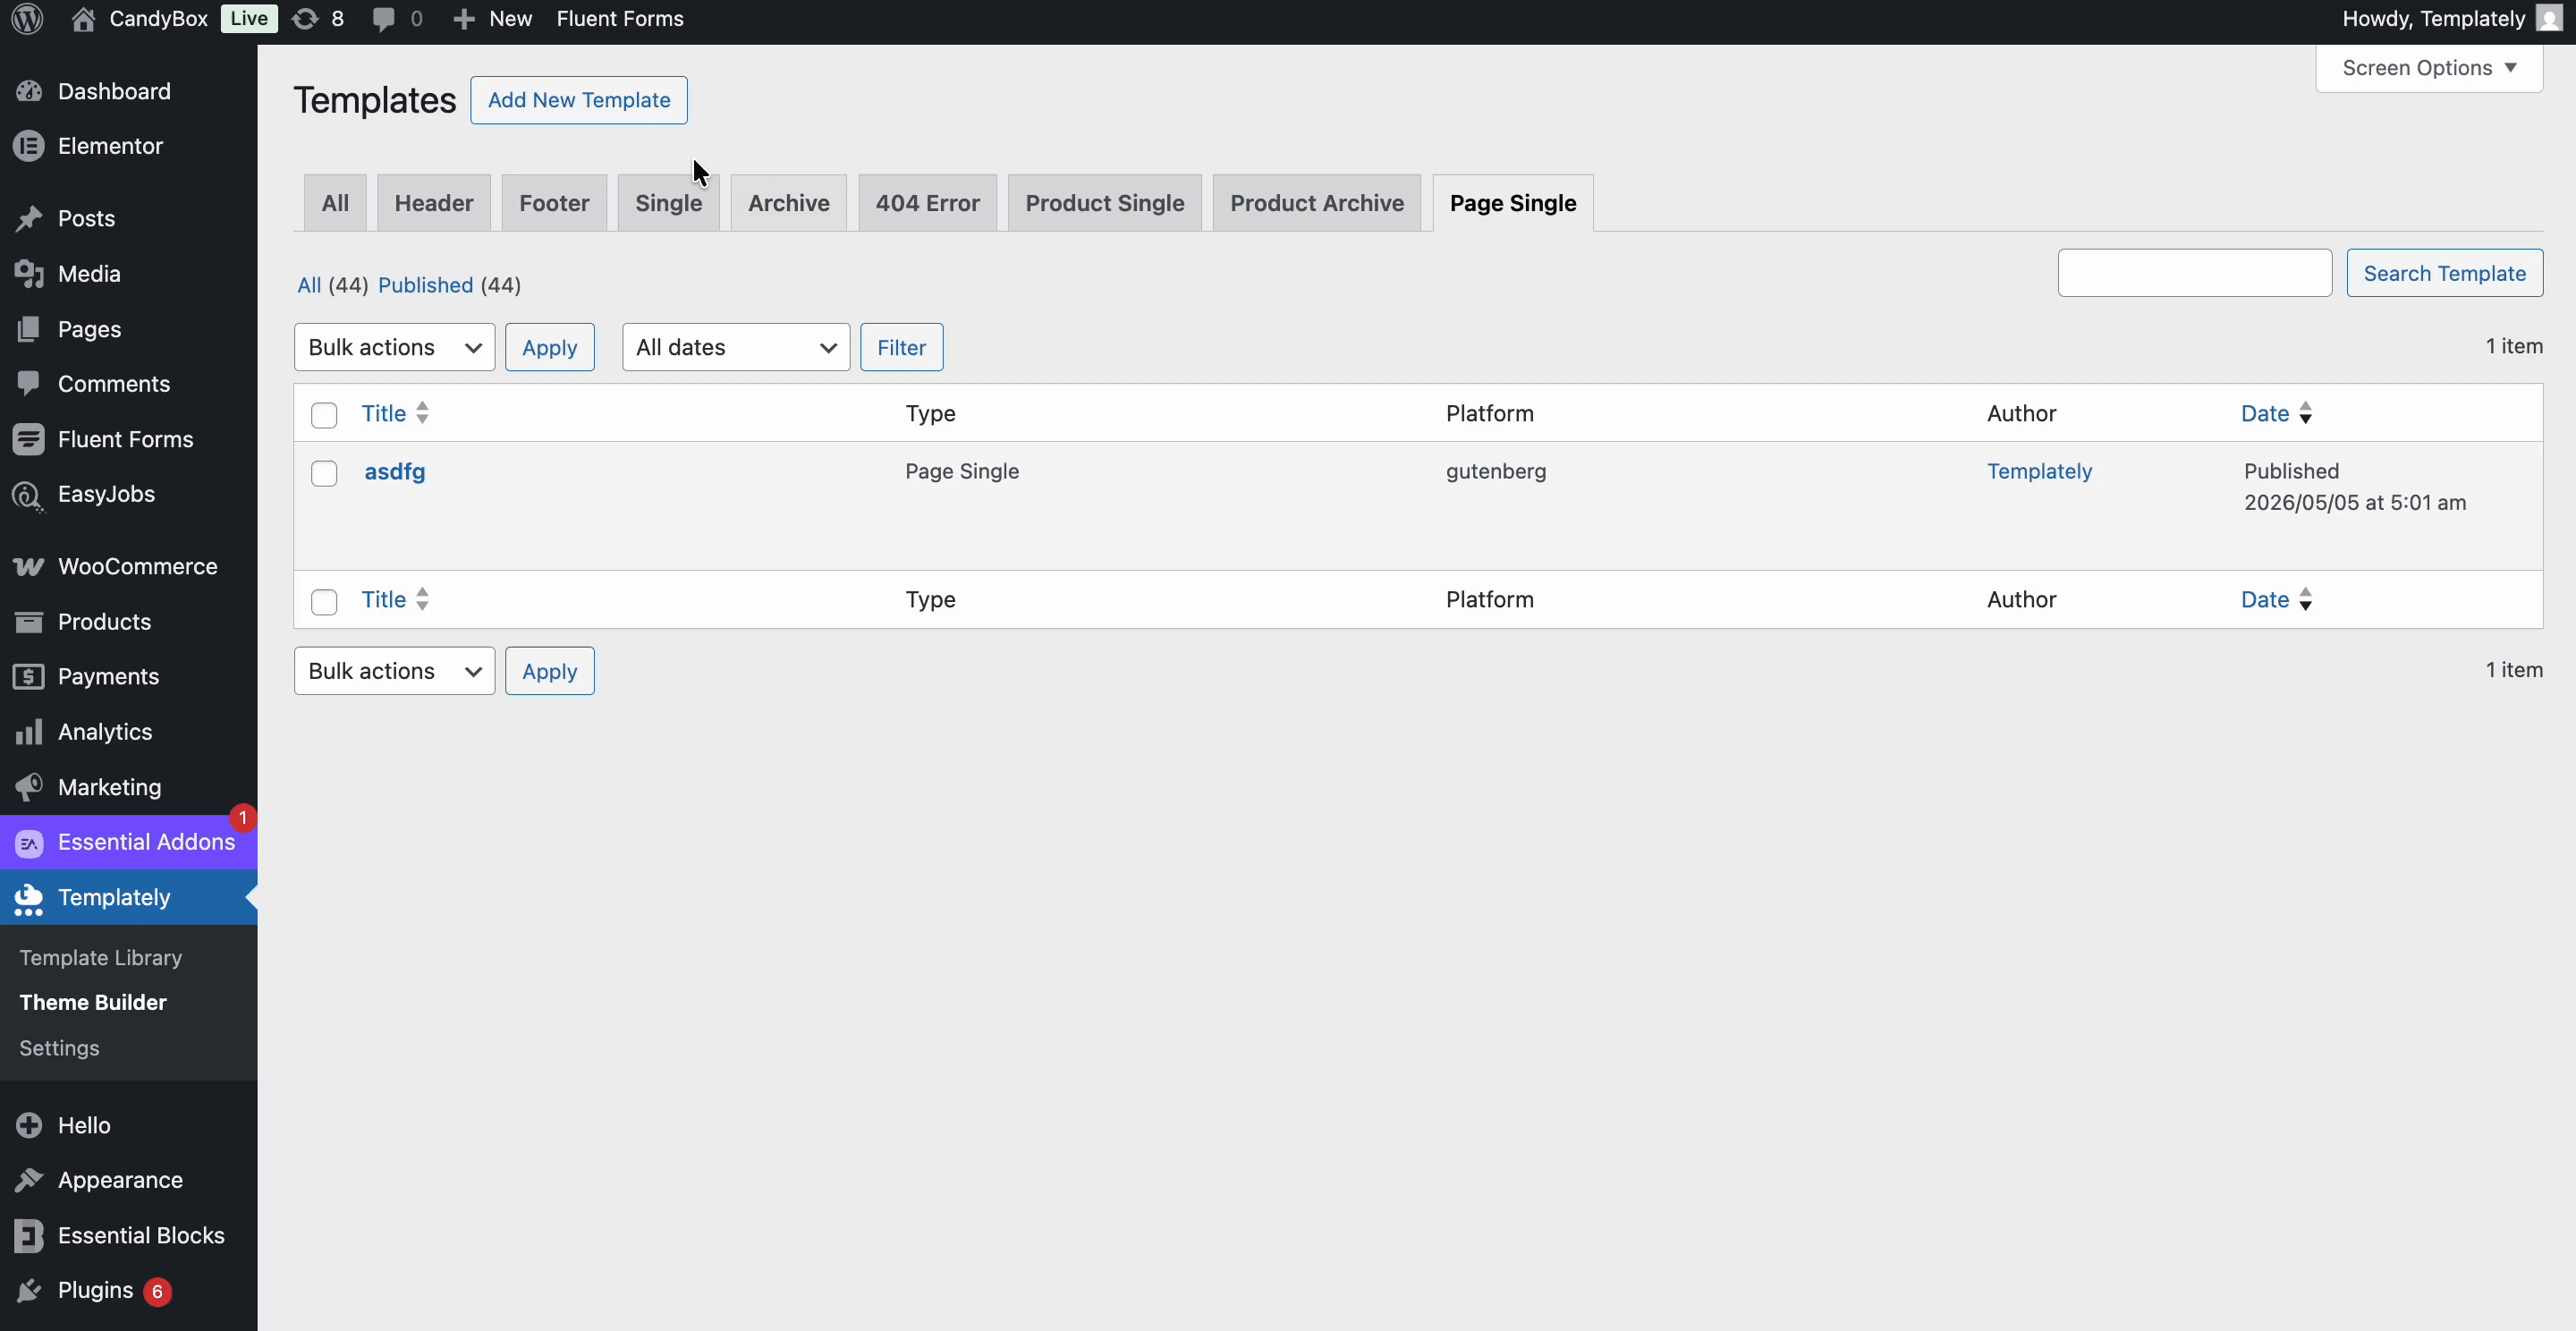Image resolution: width=2576 pixels, height=1331 pixels.
Task: Click the plus New icon in admin bar
Action: pos(463,19)
